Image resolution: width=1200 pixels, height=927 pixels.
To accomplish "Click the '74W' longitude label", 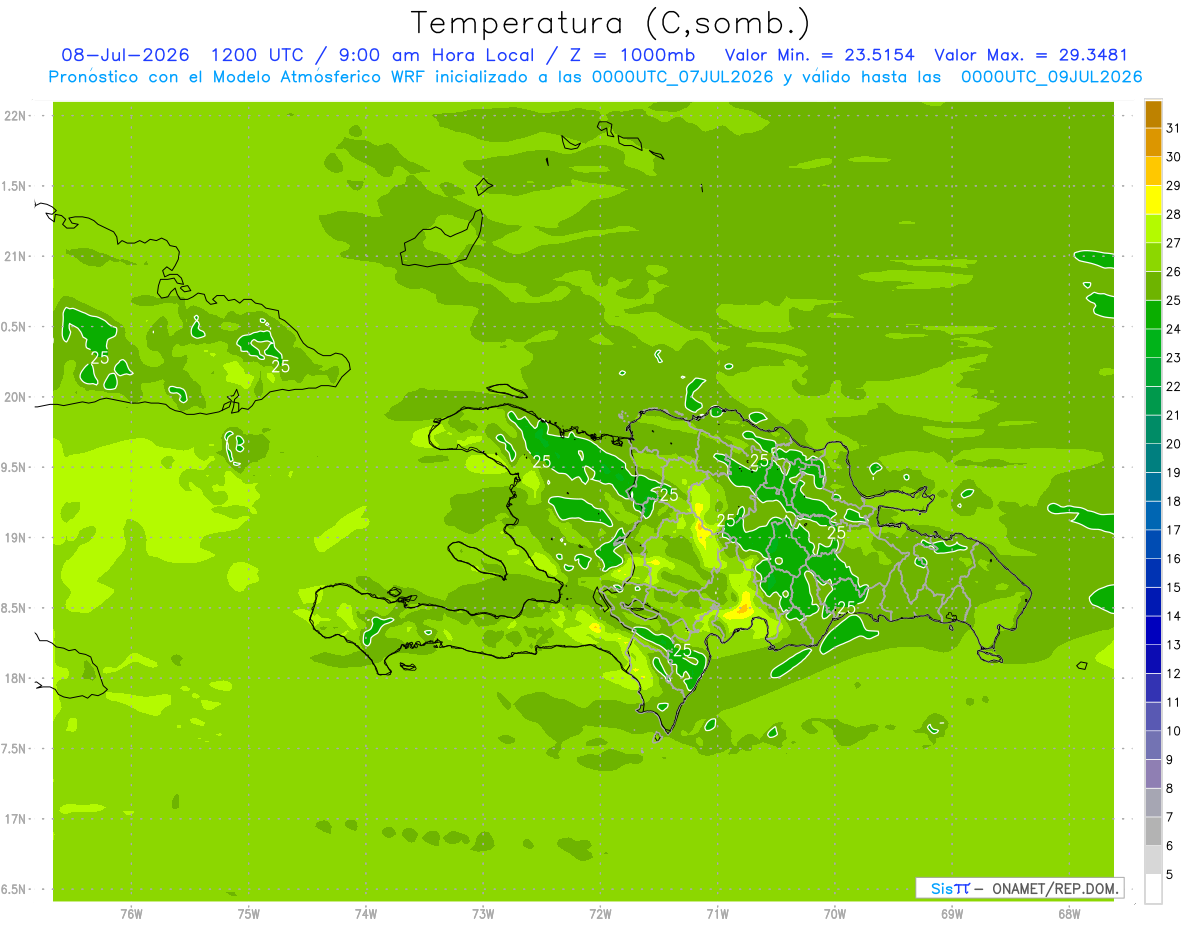I will point(366,914).
